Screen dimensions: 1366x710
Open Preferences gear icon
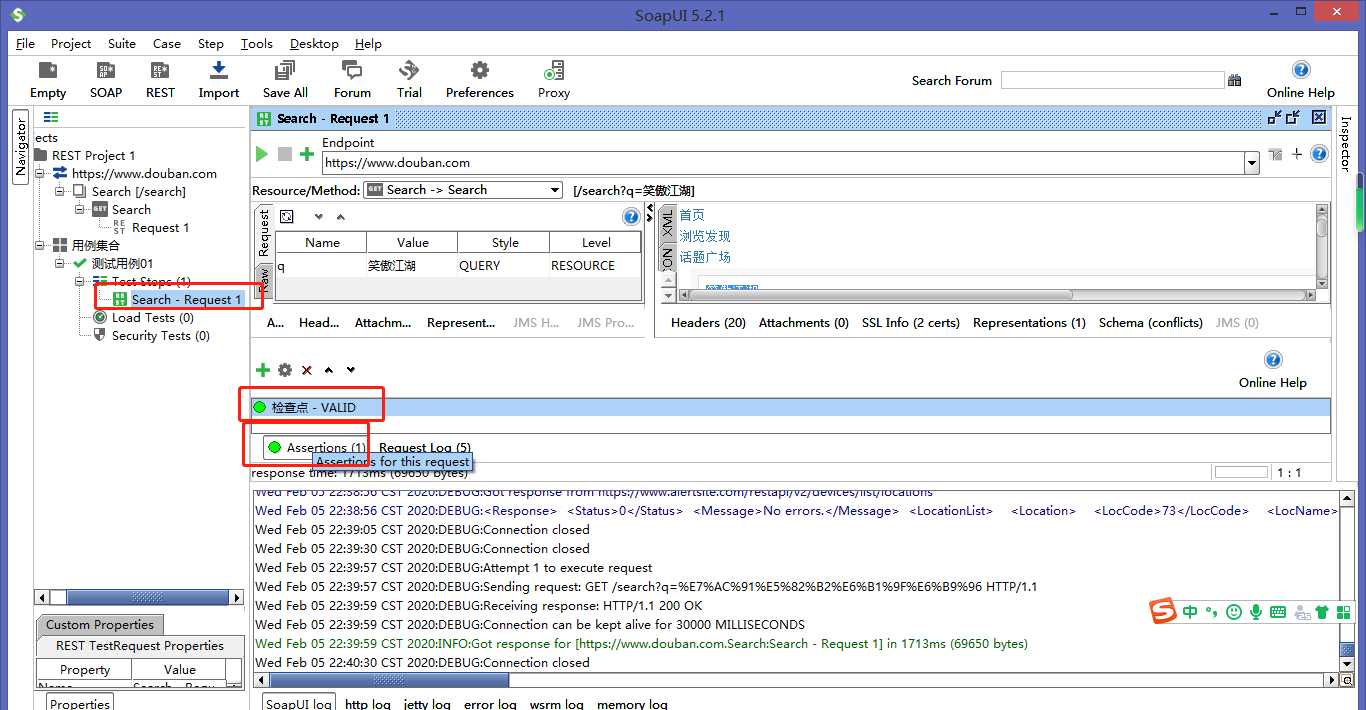point(480,71)
